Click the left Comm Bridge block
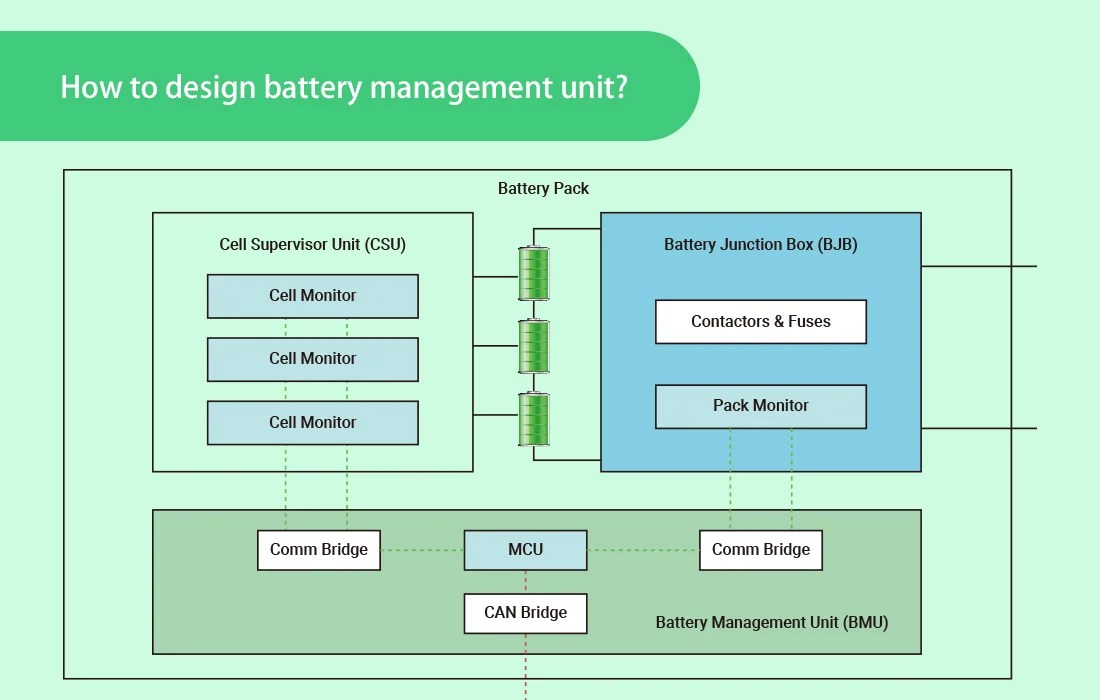This screenshot has width=1100, height=700. [319, 549]
